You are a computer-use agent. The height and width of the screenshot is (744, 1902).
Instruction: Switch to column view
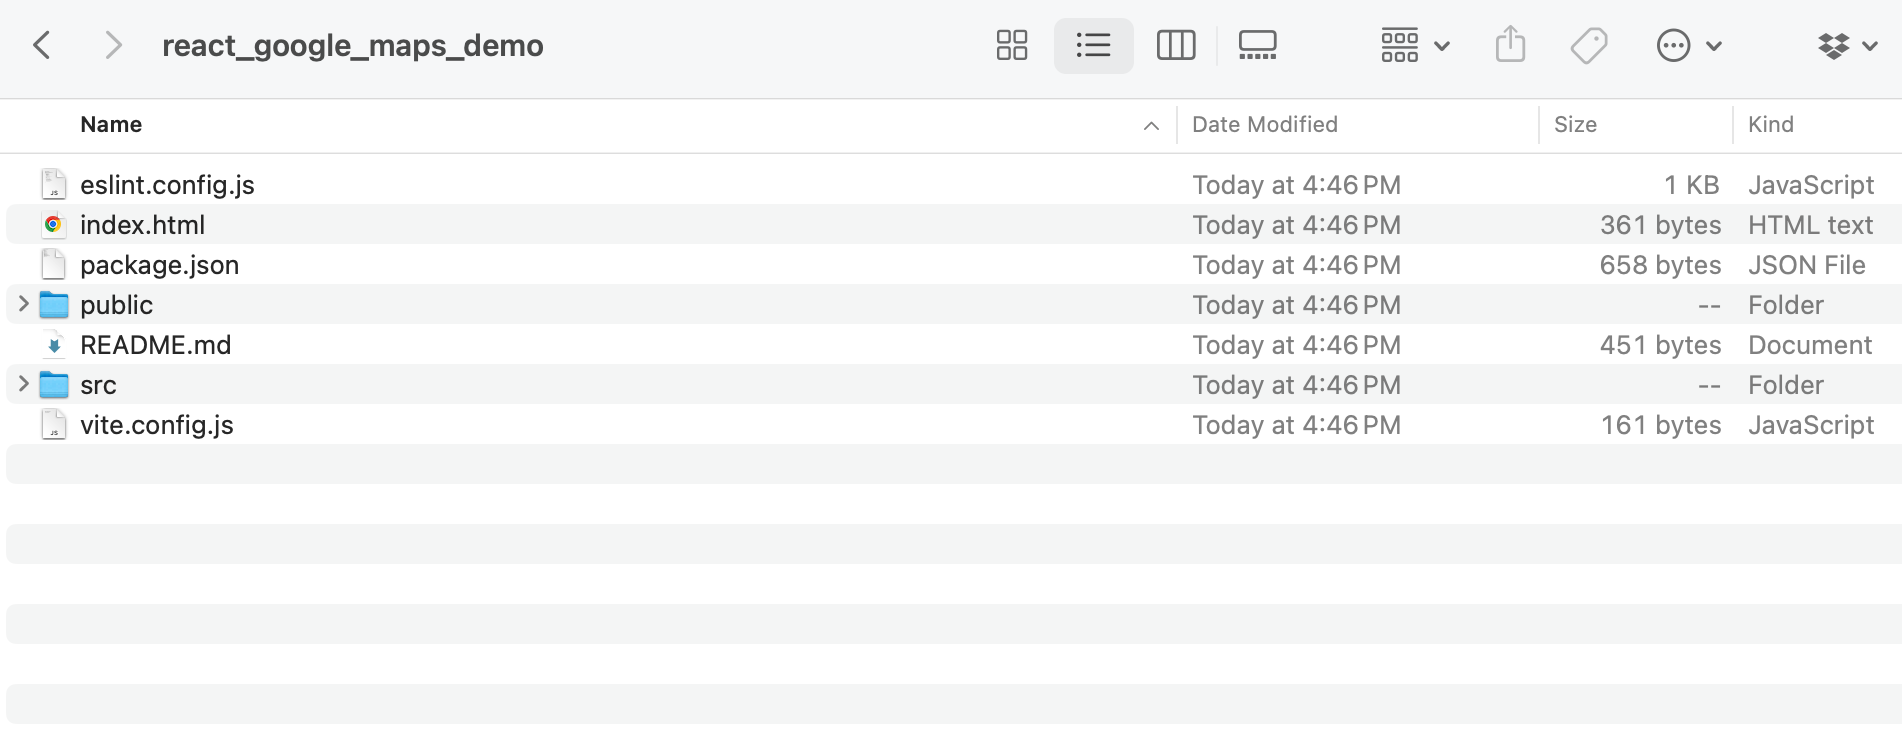(1176, 45)
